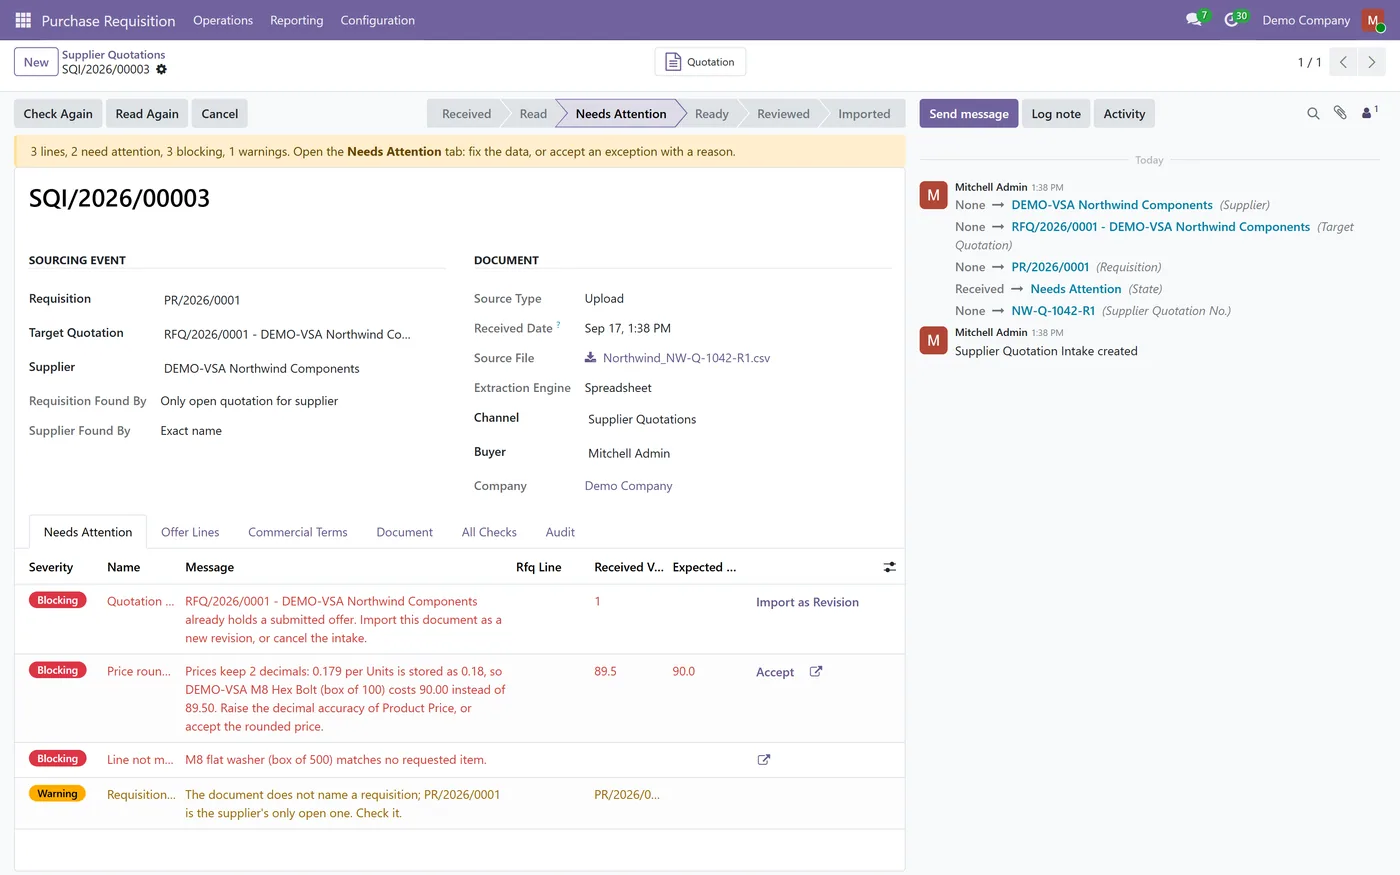Select the Read status stage
Screen dimensions: 1400x875
533,114
